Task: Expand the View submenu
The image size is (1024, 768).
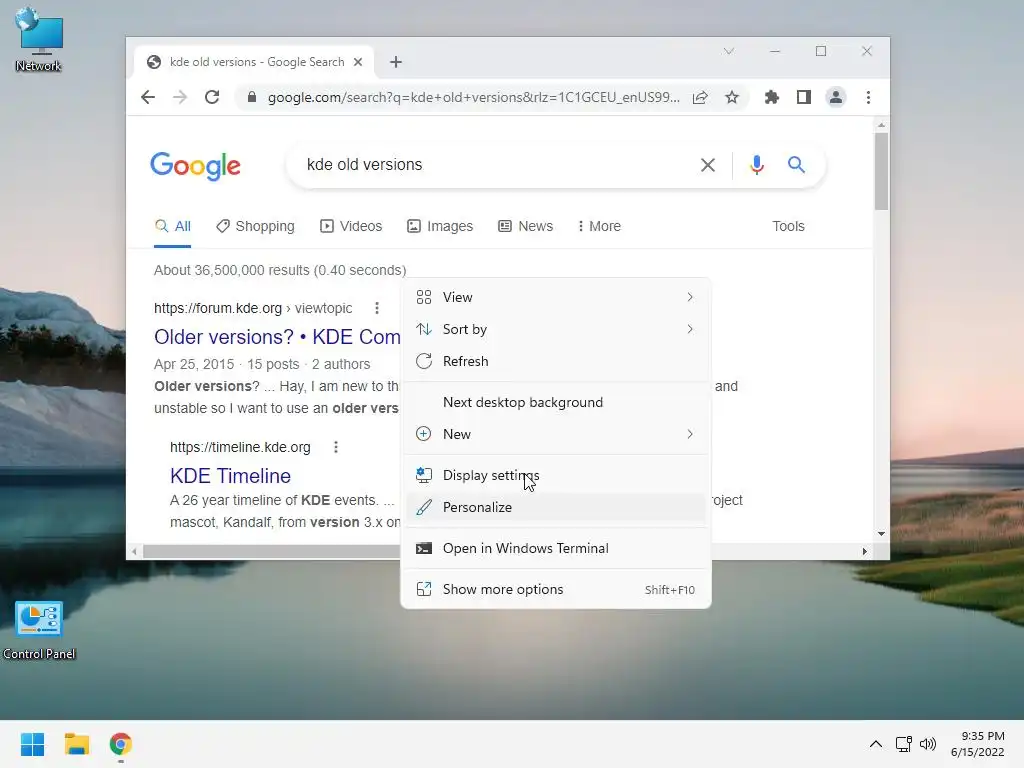Action: pos(556,297)
